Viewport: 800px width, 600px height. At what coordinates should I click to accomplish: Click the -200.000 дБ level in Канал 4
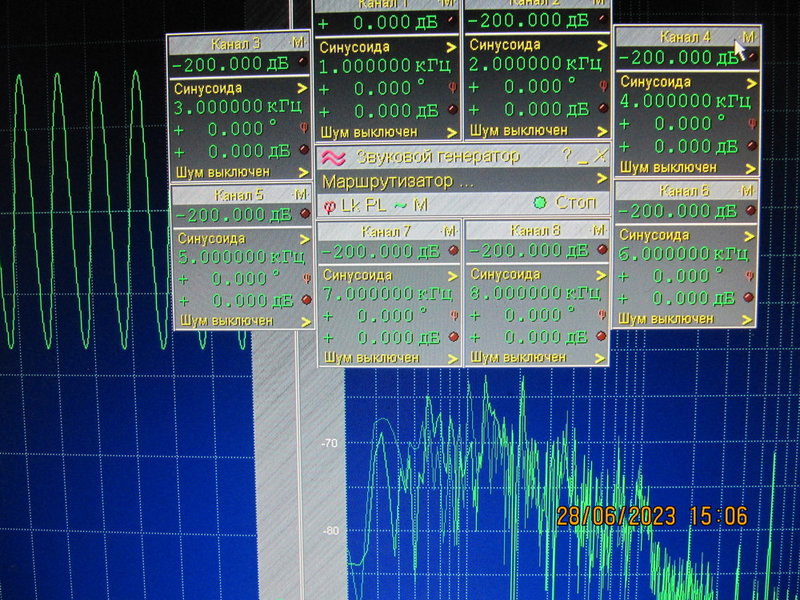pos(679,58)
